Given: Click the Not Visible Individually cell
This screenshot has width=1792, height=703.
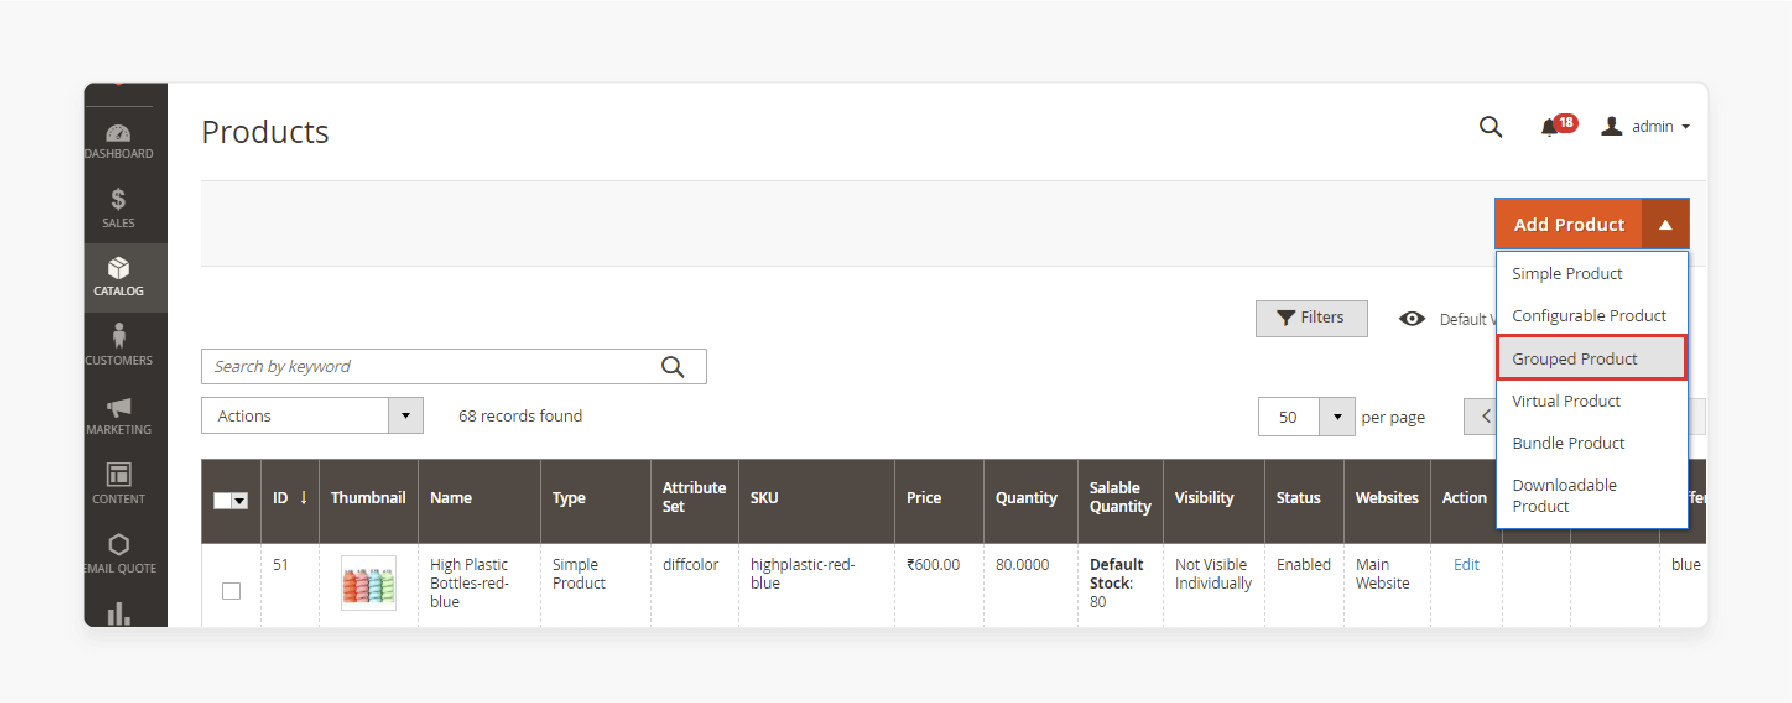Looking at the screenshot, I should 1213,574.
